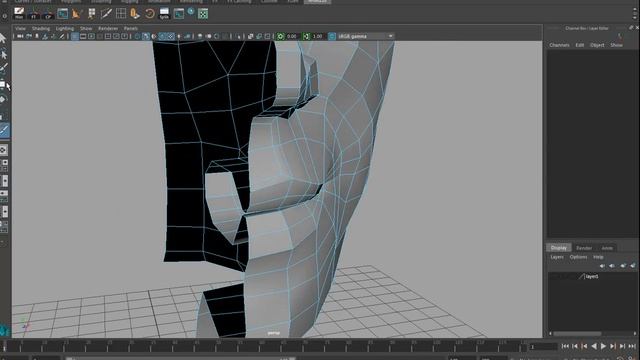This screenshot has height=360, width=640.
Task: Click the smooth shade all icon
Action: coord(146,36)
